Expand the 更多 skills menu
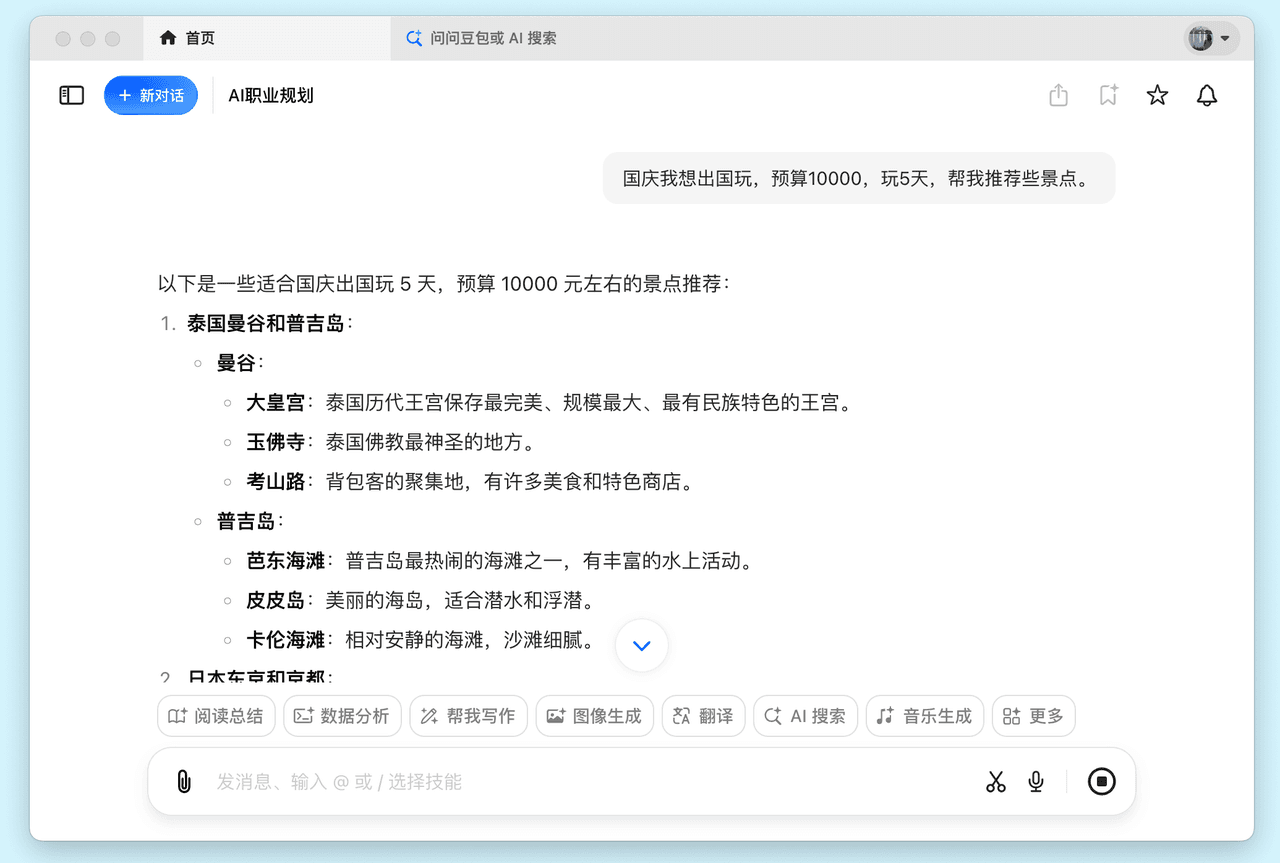 click(1033, 716)
